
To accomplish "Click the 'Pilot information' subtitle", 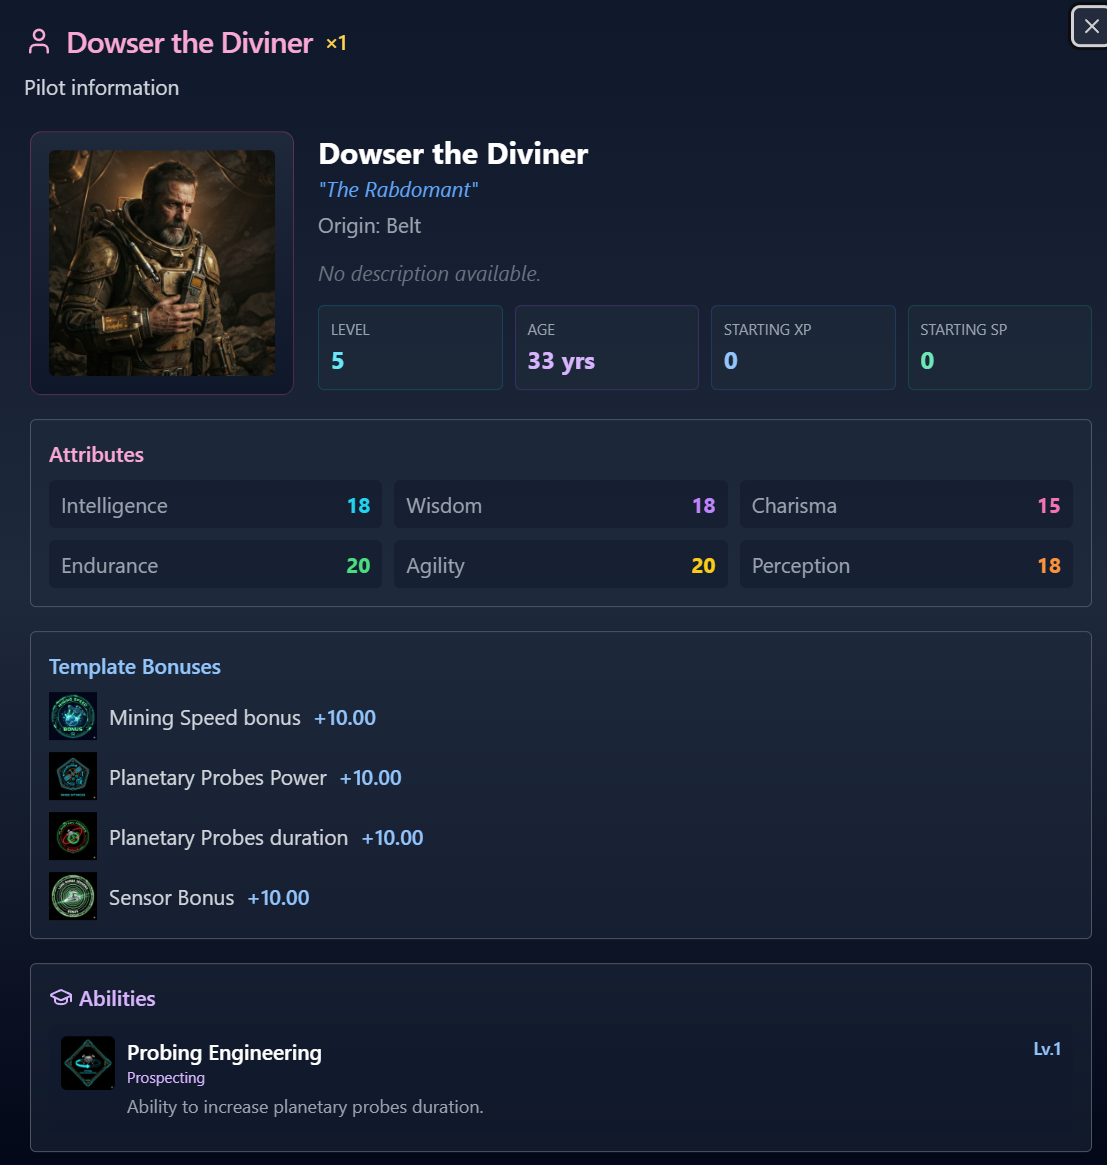I will point(102,88).
